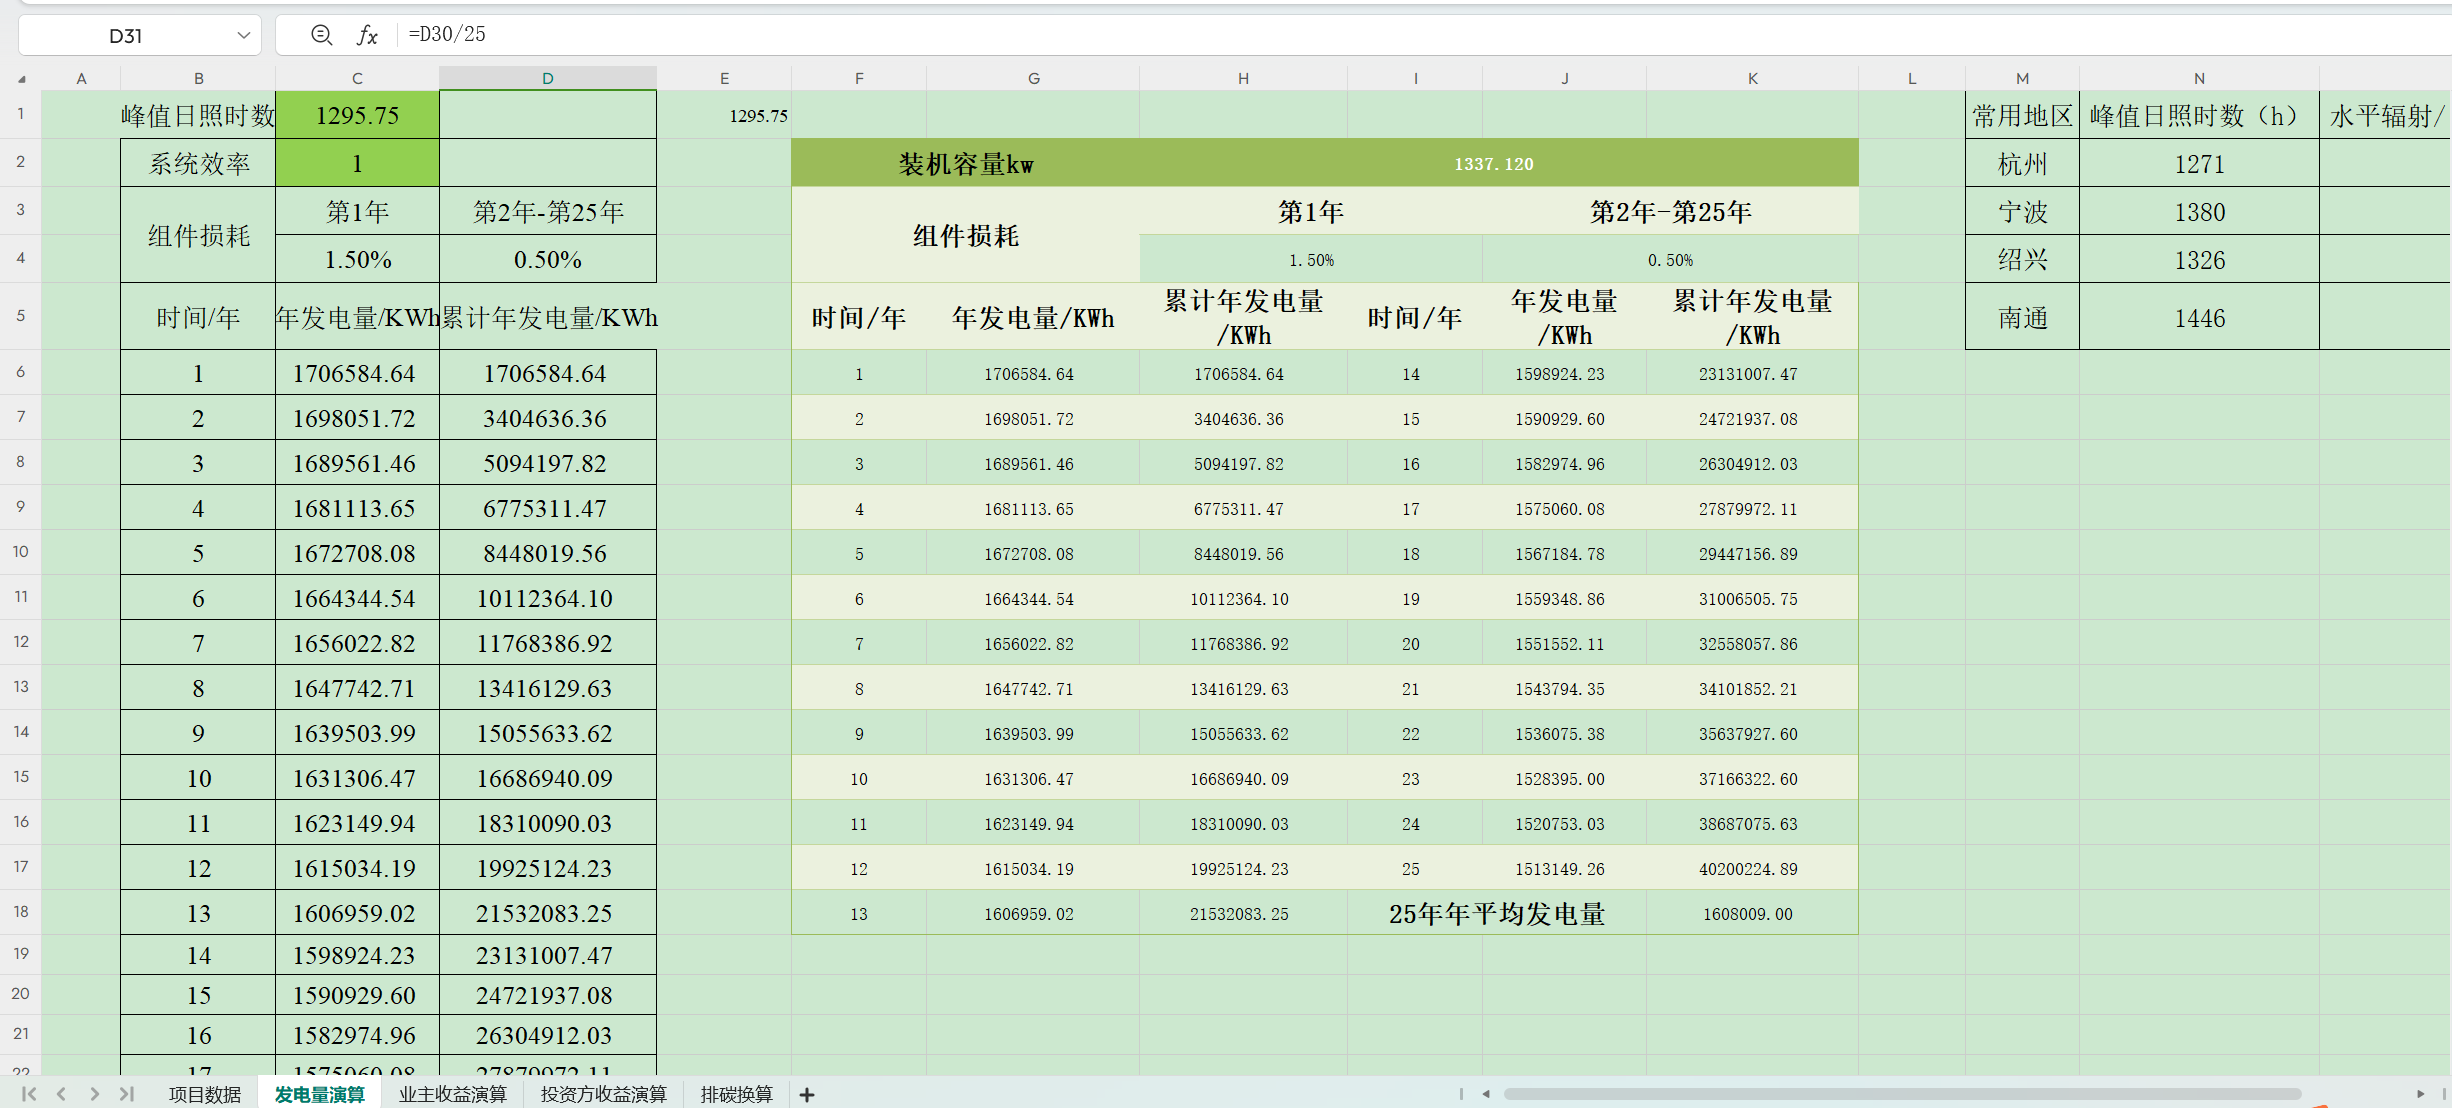
Task: Click the 常用地区 header cell
Action: pos(2022,115)
